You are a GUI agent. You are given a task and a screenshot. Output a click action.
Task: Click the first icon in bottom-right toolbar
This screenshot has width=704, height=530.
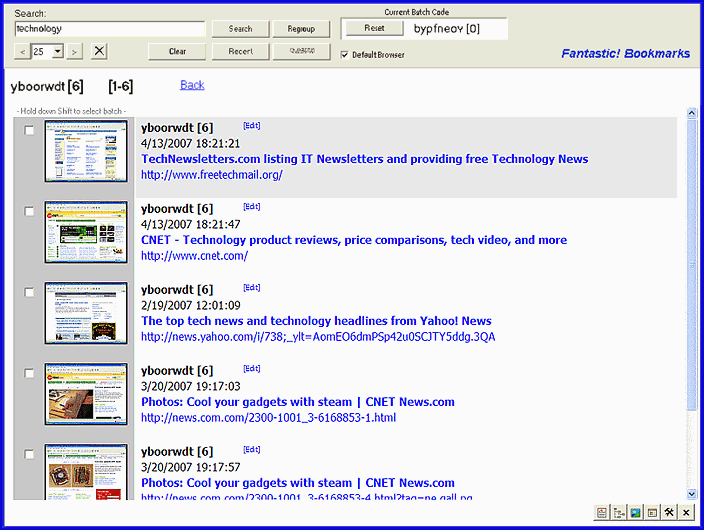click(601, 513)
